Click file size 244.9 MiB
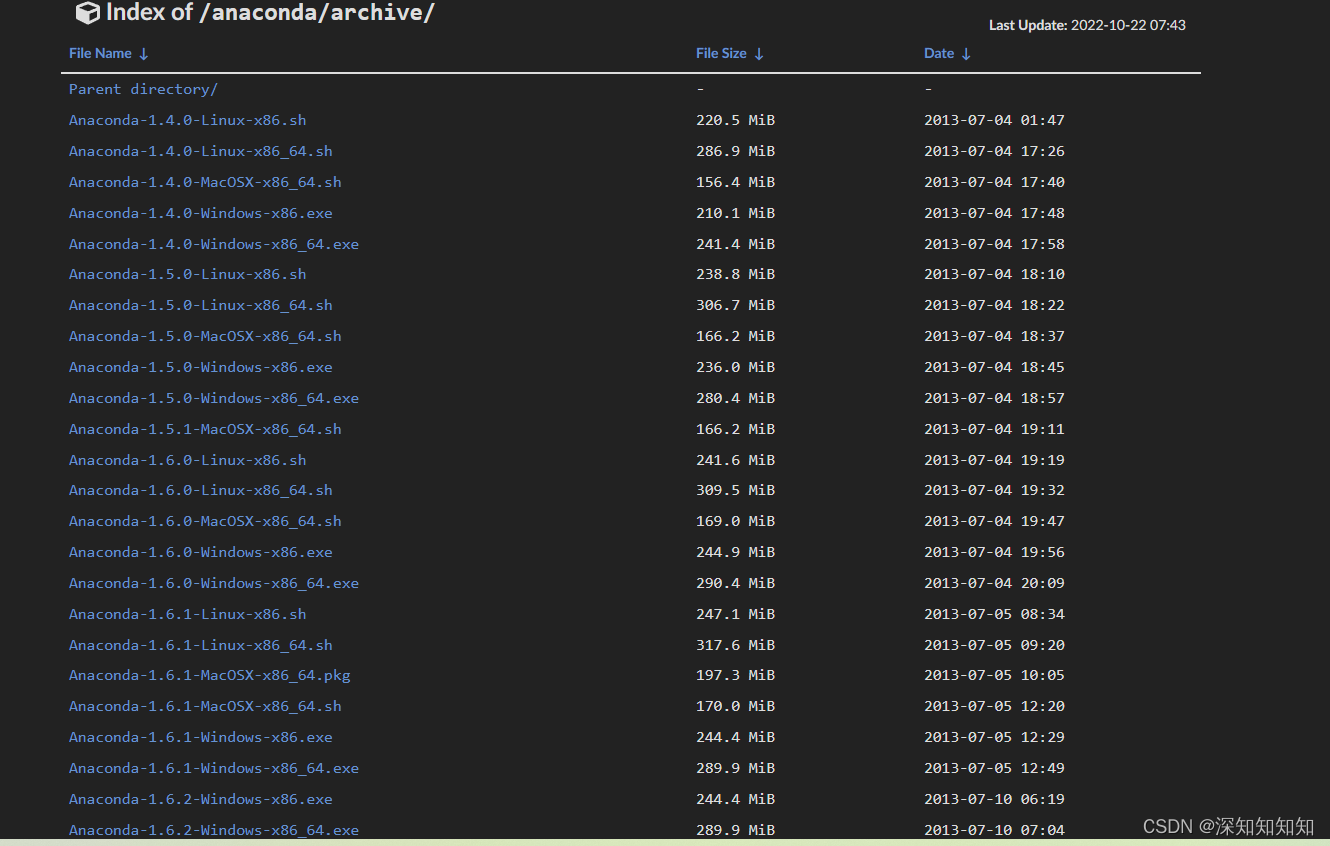The height and width of the screenshot is (846, 1330). click(x=735, y=552)
